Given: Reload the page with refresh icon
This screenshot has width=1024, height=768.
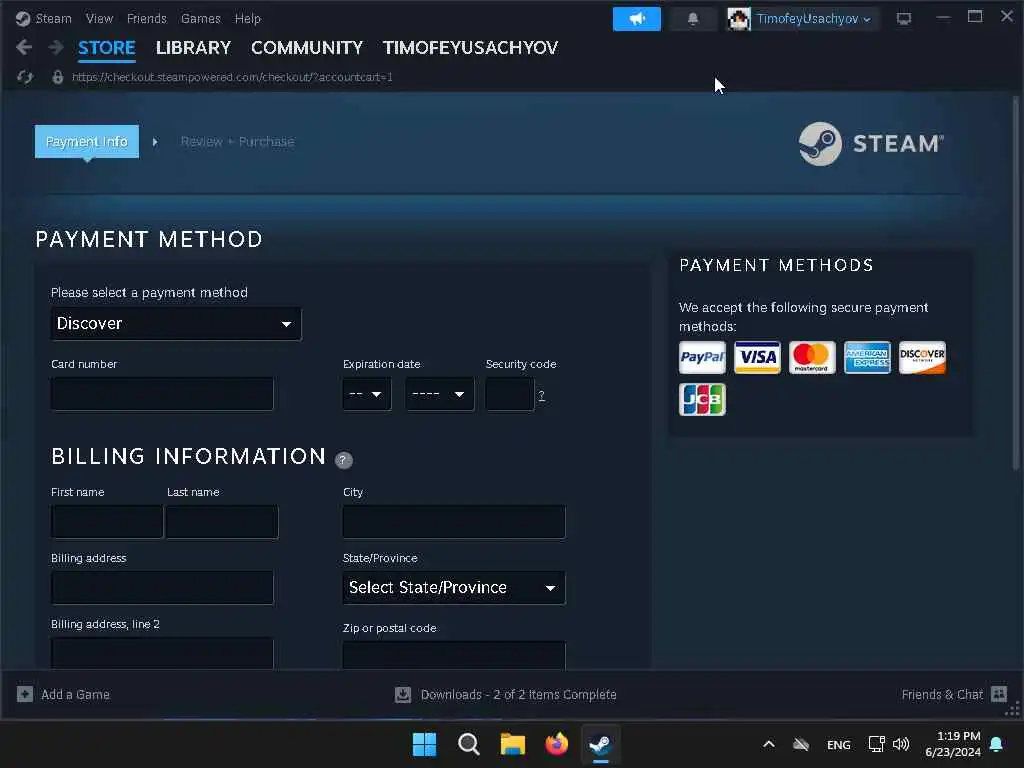Looking at the screenshot, I should tap(25, 77).
